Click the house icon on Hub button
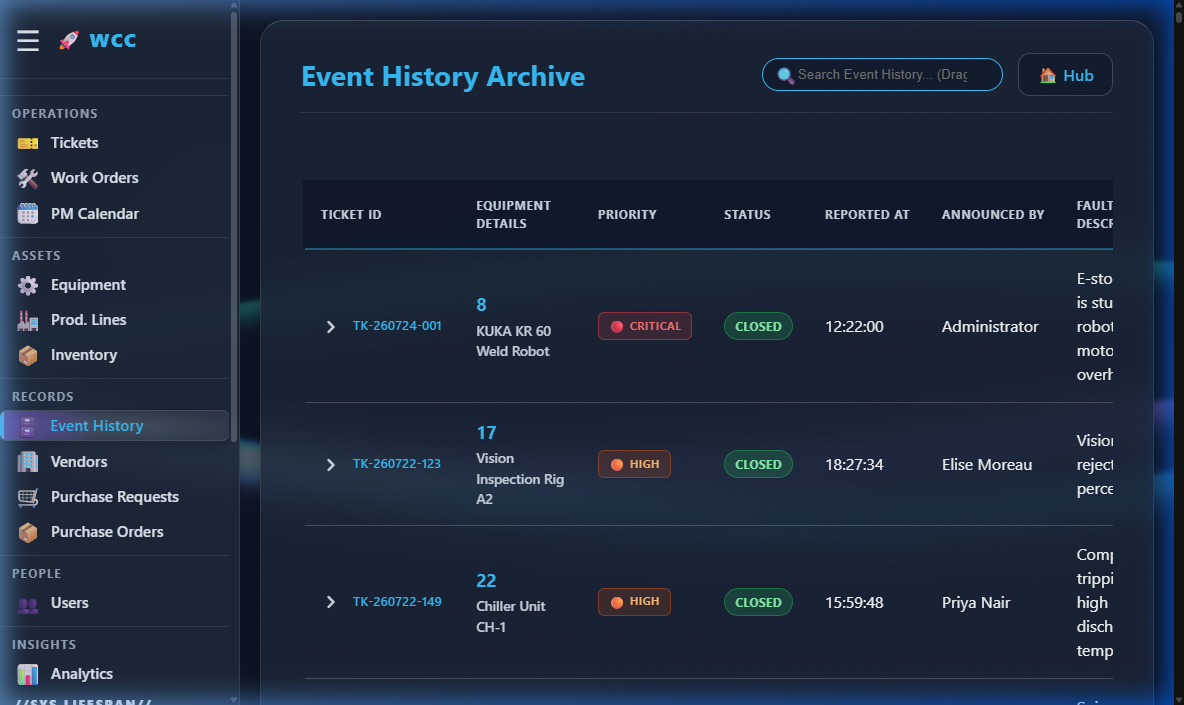1184x705 pixels. pyautogui.click(x=1047, y=75)
